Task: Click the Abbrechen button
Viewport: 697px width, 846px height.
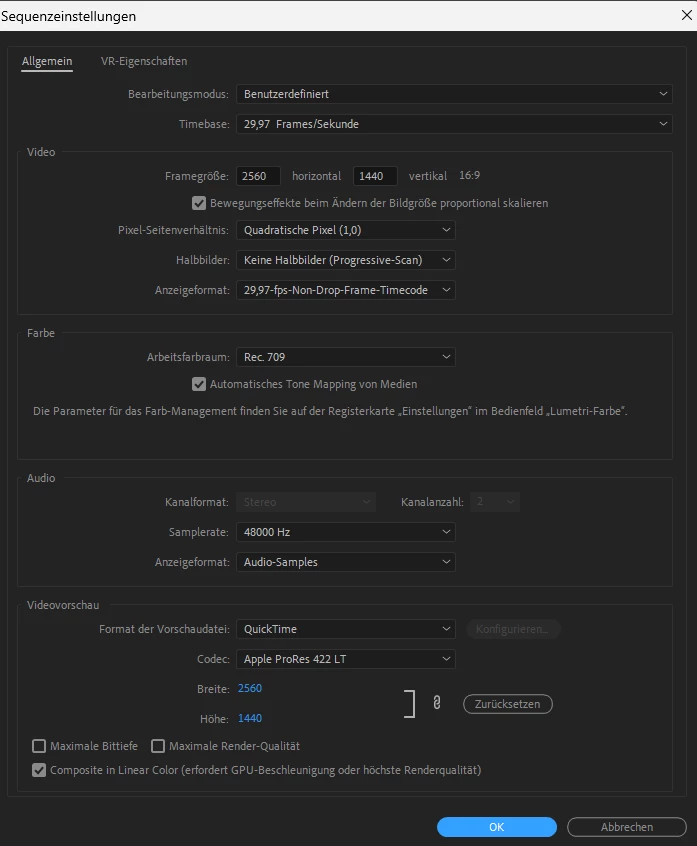Action: 627,827
